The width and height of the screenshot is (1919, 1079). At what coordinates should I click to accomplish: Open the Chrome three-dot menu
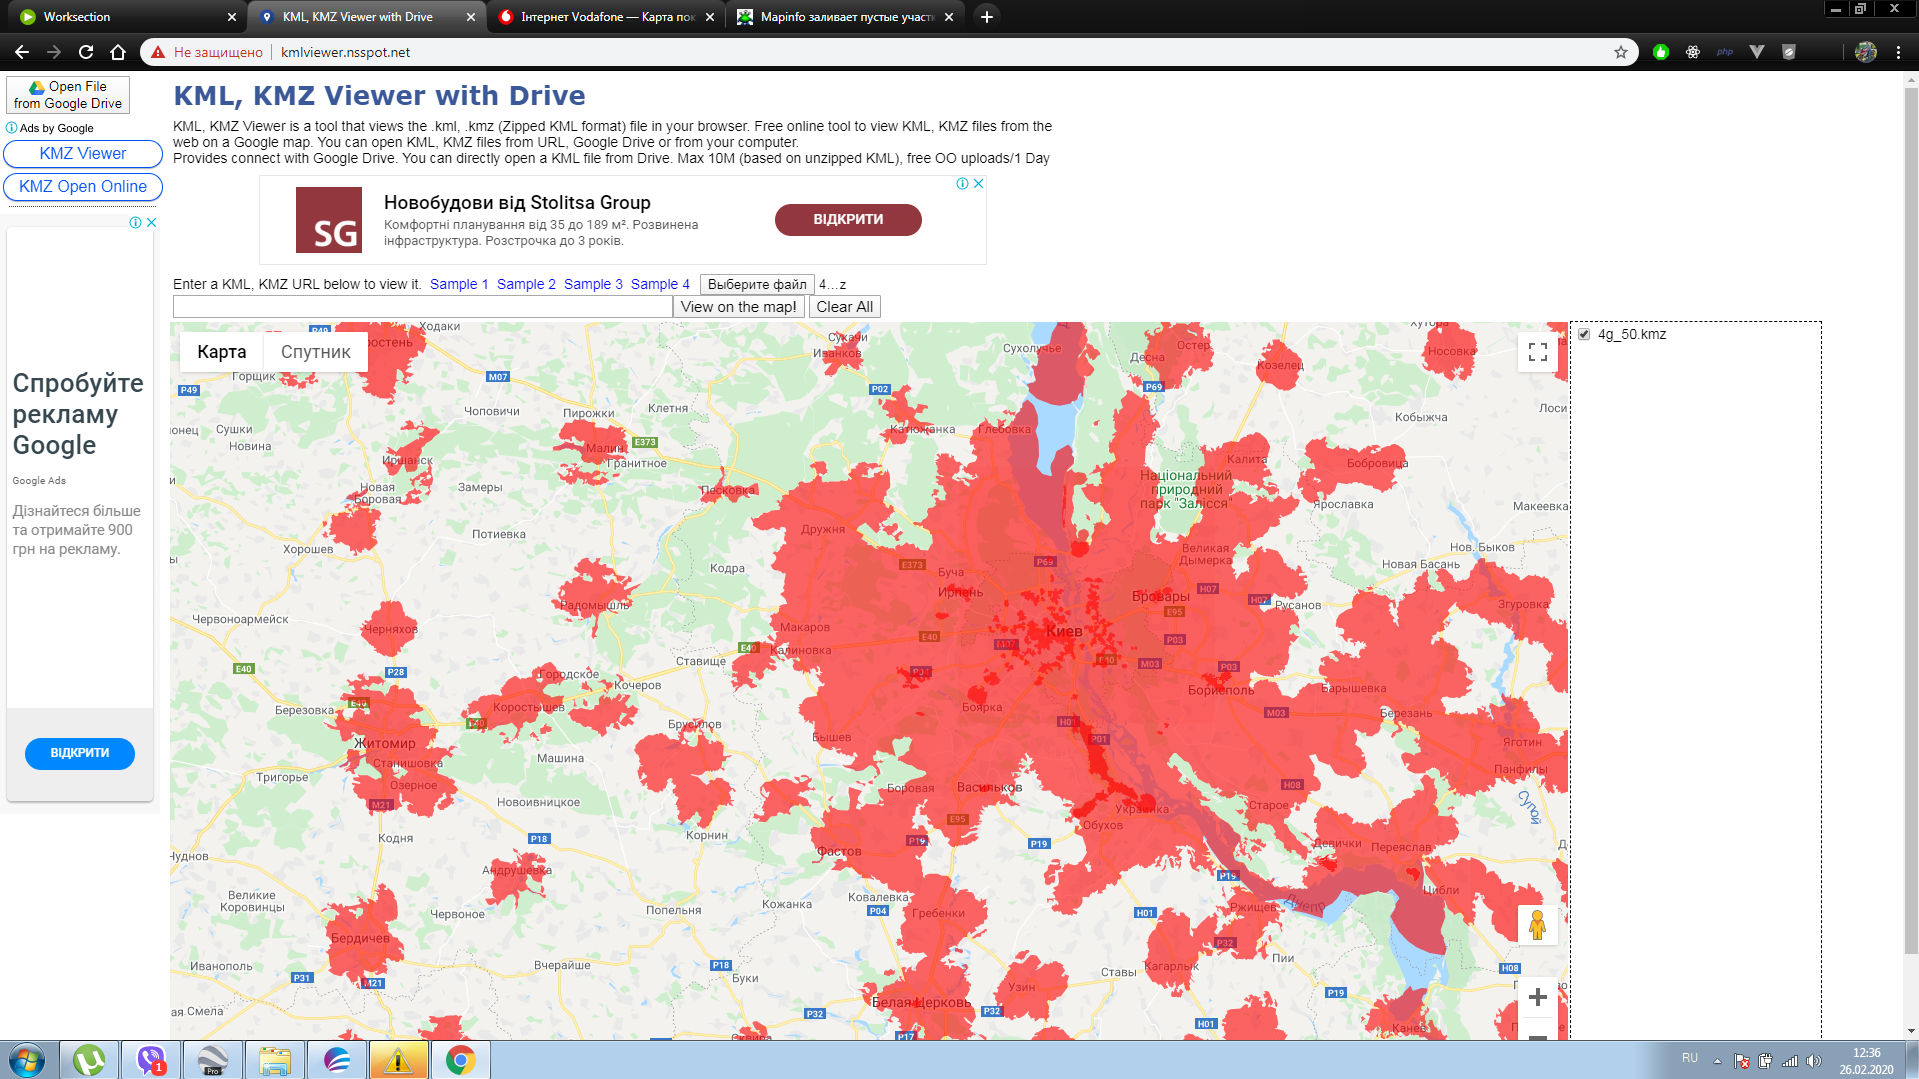(x=1898, y=52)
